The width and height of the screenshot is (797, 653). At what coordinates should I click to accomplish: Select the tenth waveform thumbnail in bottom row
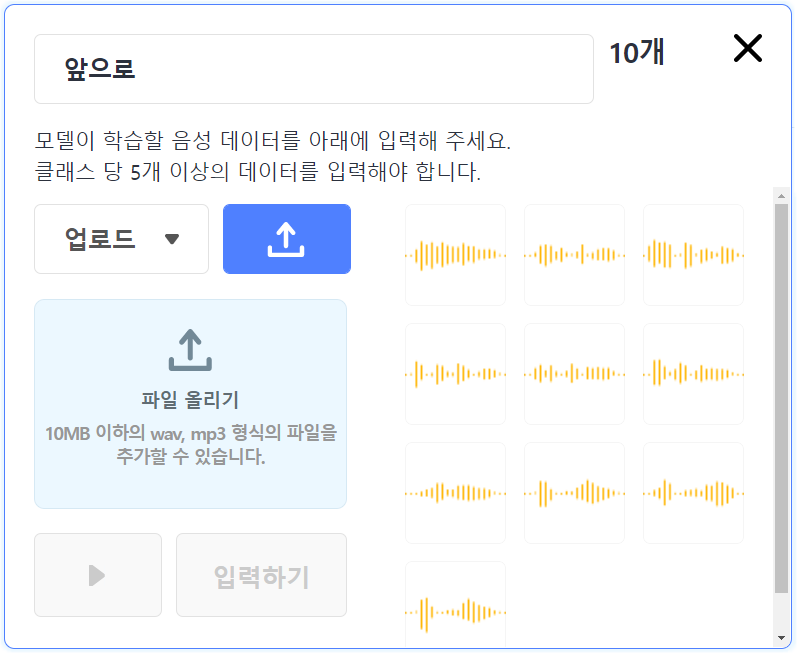click(455, 605)
